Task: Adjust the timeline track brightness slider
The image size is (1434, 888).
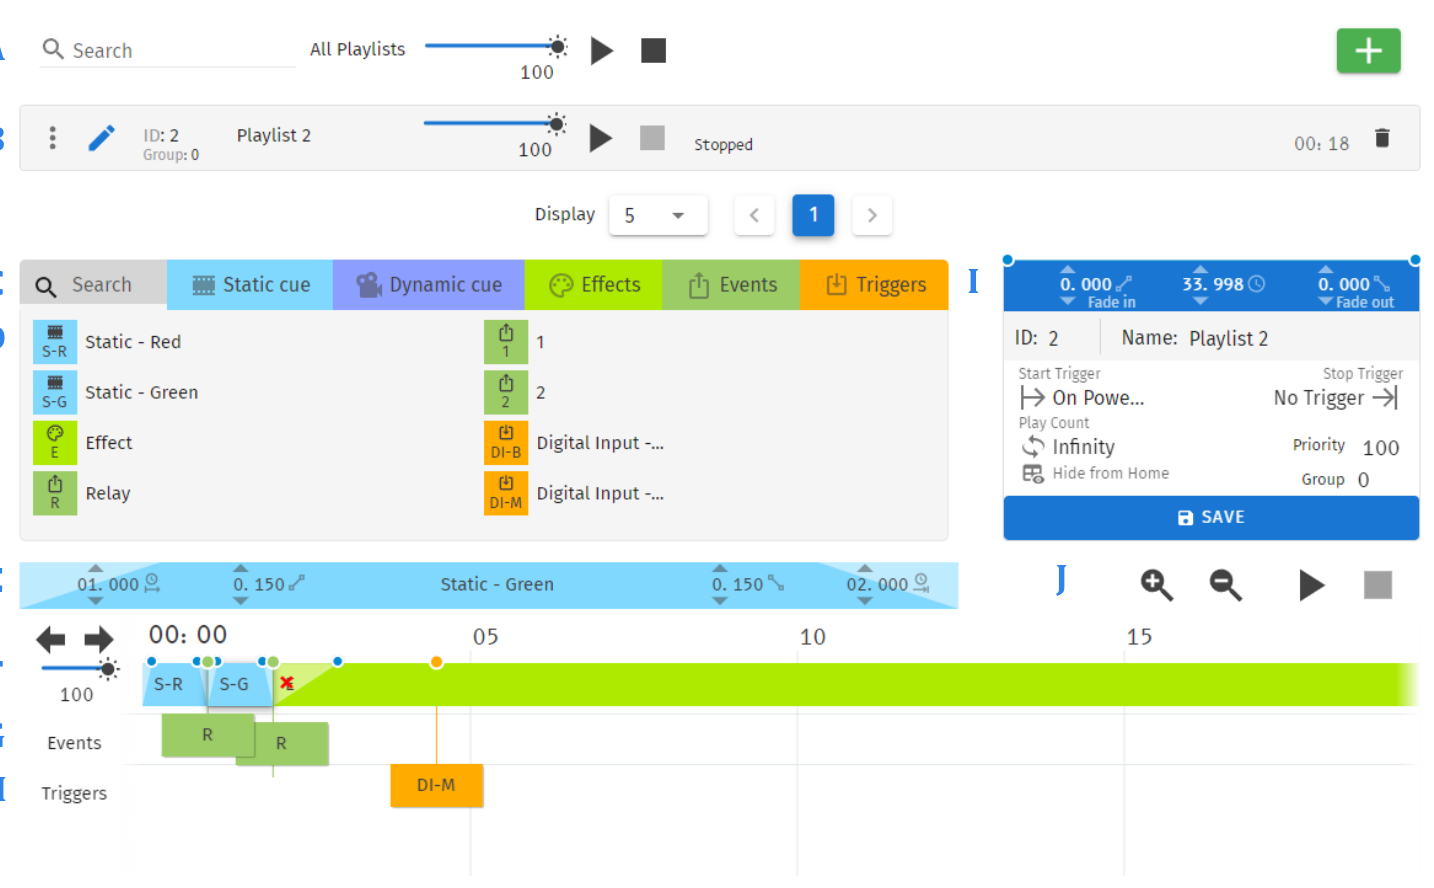Action: click(x=80, y=669)
